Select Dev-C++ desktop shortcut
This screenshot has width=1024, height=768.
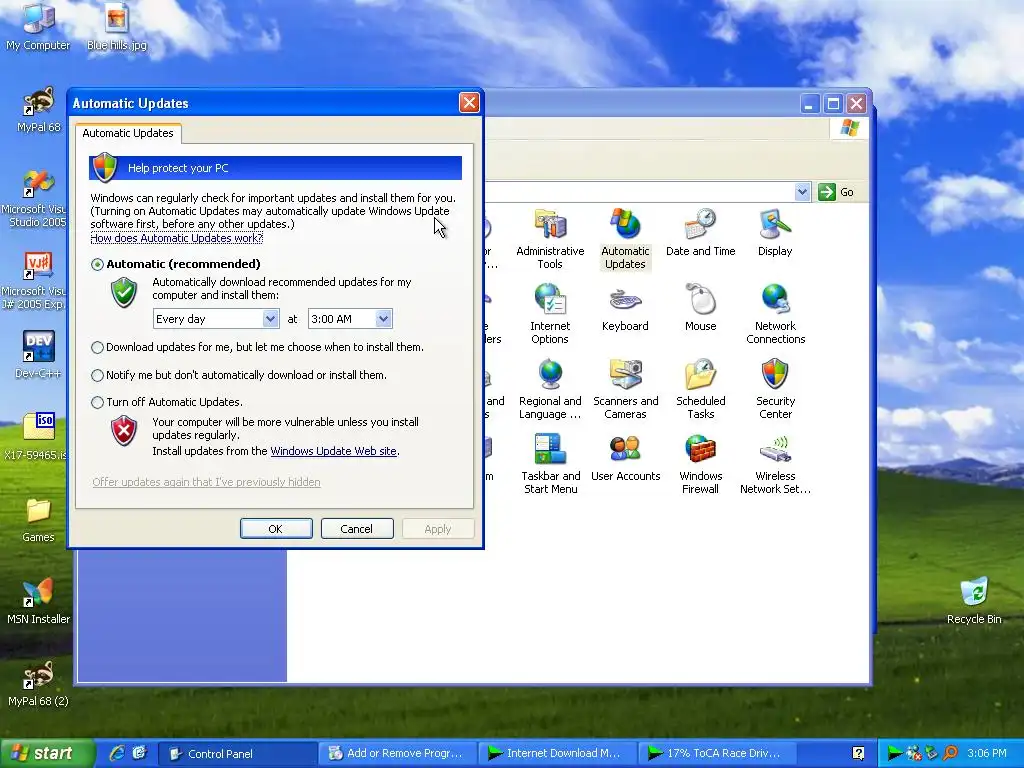click(38, 355)
